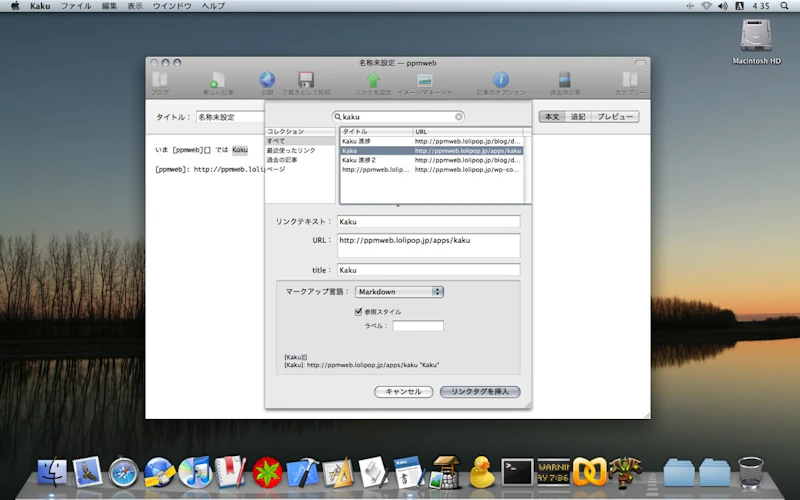
Task: Open the ウインドウ menu
Action: coord(172,6)
